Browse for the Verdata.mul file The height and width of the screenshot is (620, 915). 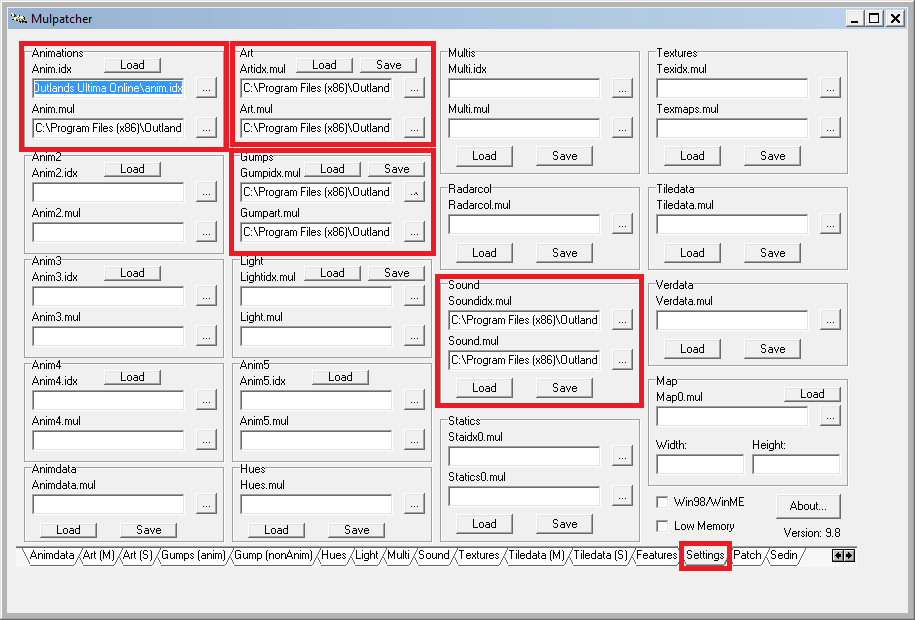[830, 320]
